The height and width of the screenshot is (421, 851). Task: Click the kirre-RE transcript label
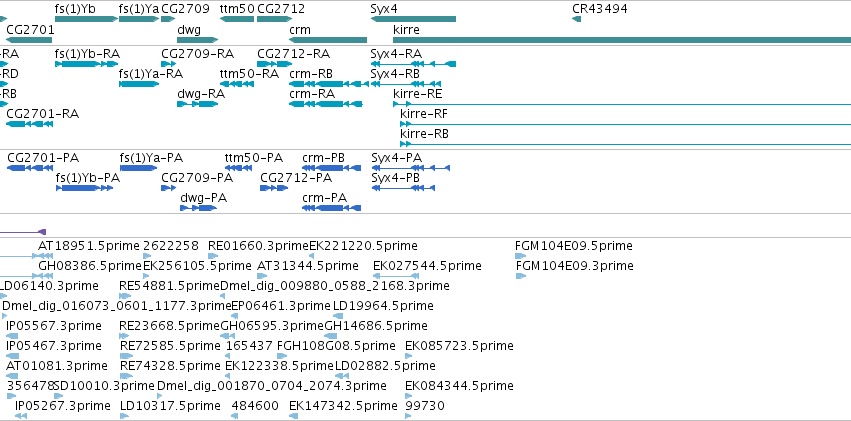[418, 94]
